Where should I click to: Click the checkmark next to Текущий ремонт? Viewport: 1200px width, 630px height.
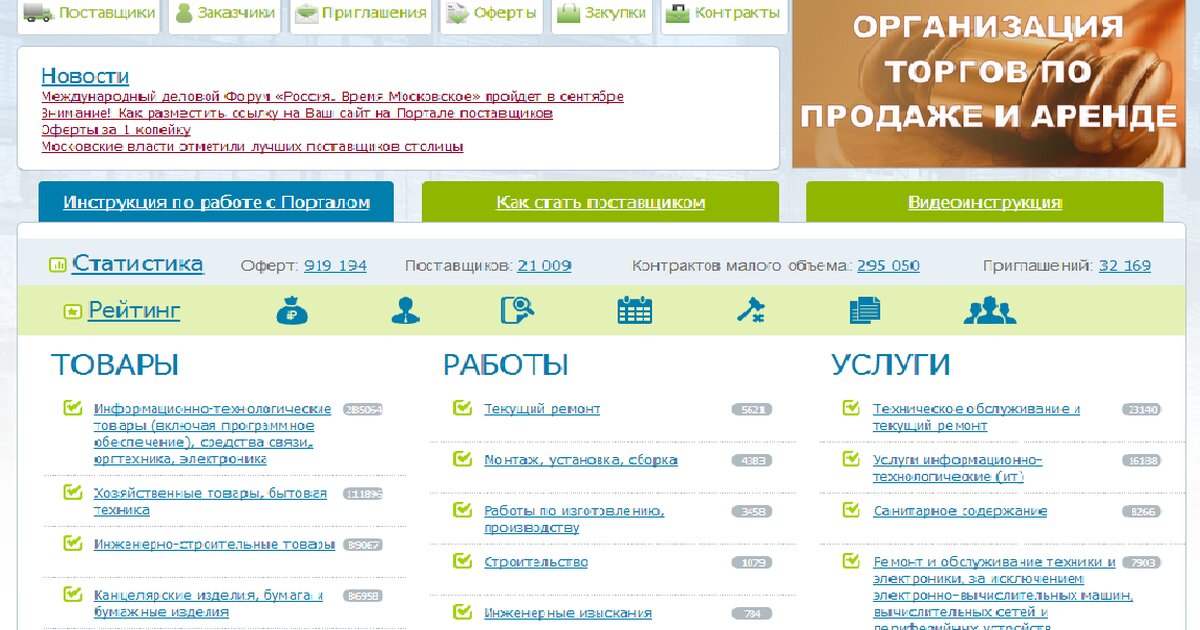pos(462,408)
